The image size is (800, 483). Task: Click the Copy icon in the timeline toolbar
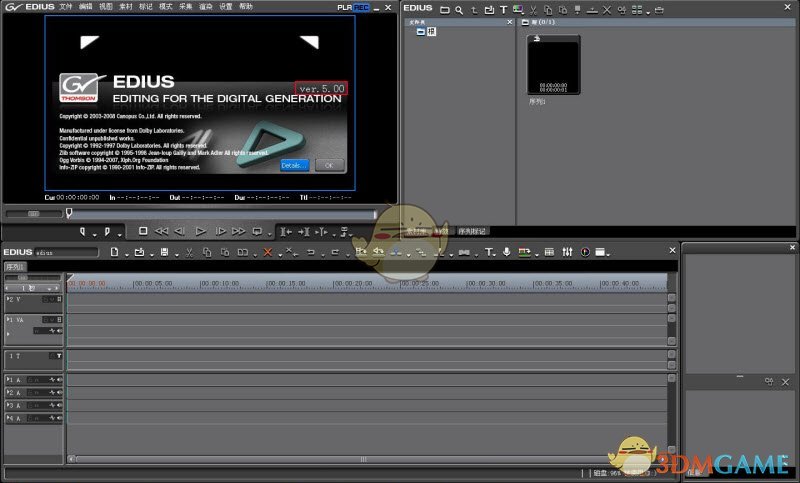207,252
